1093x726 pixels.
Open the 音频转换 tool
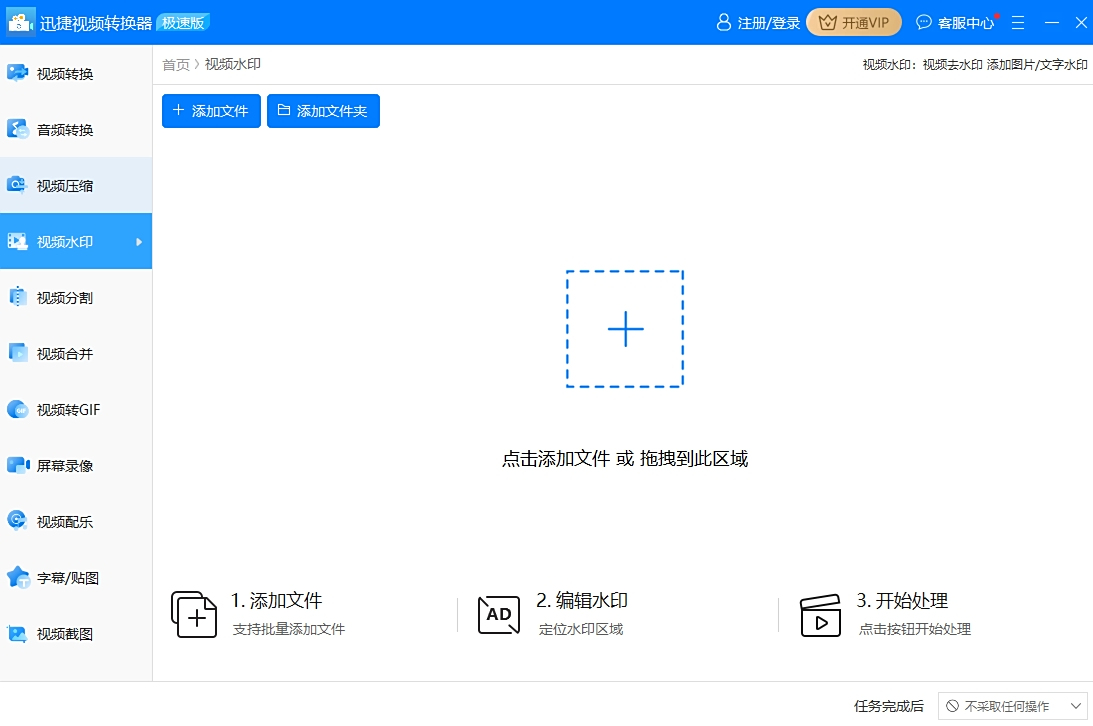click(x=60, y=128)
